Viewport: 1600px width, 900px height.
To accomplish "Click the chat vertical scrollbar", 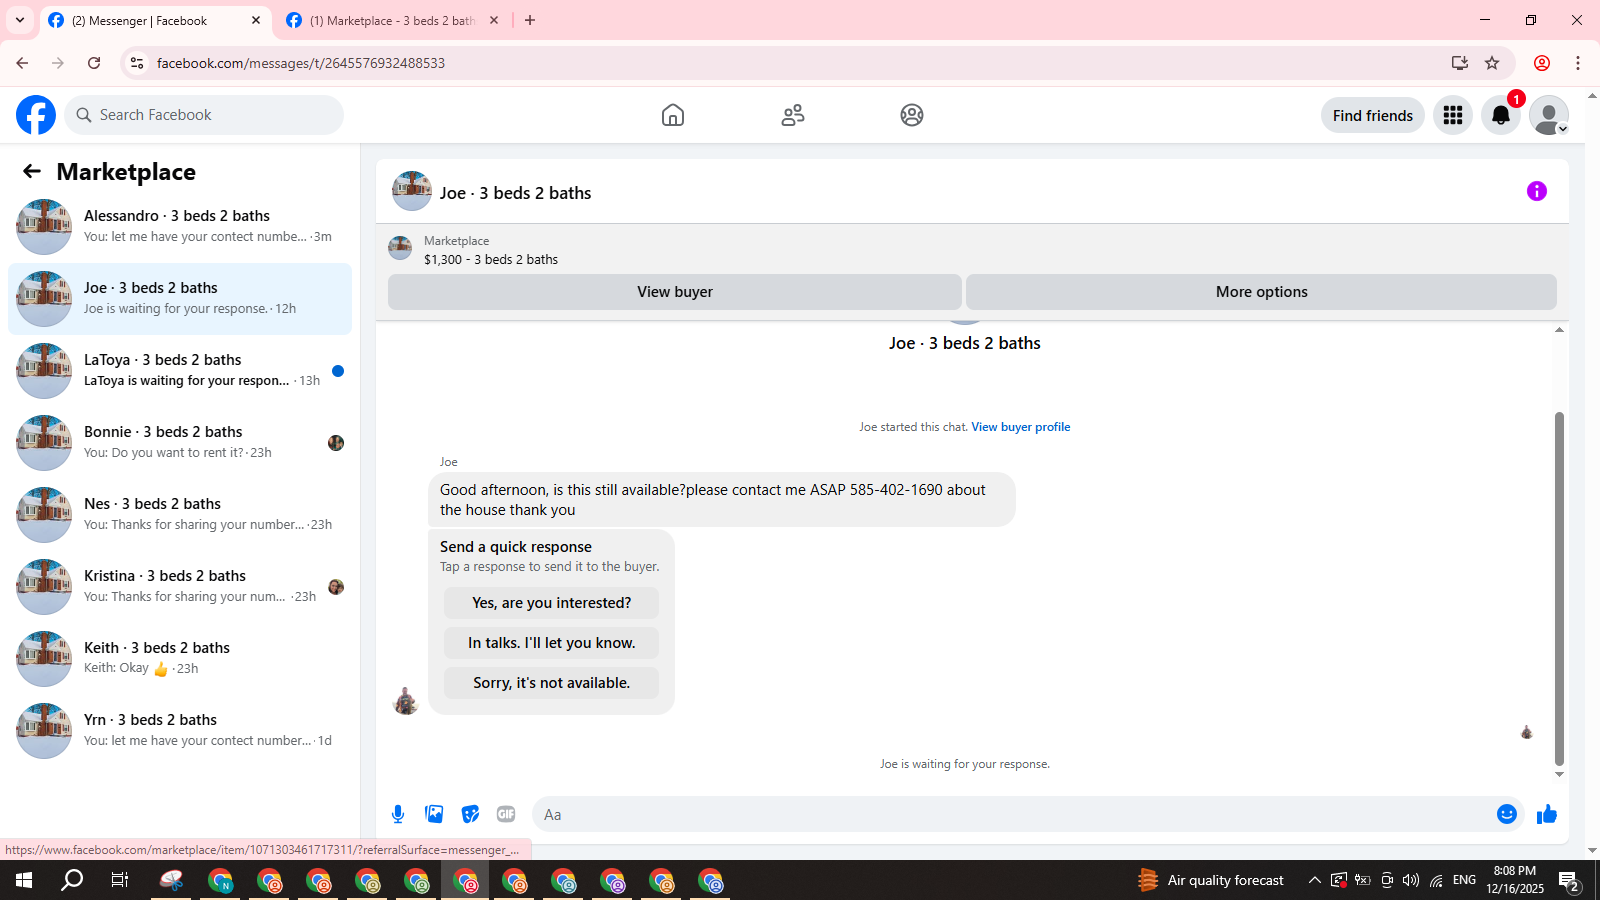I will [1559, 588].
